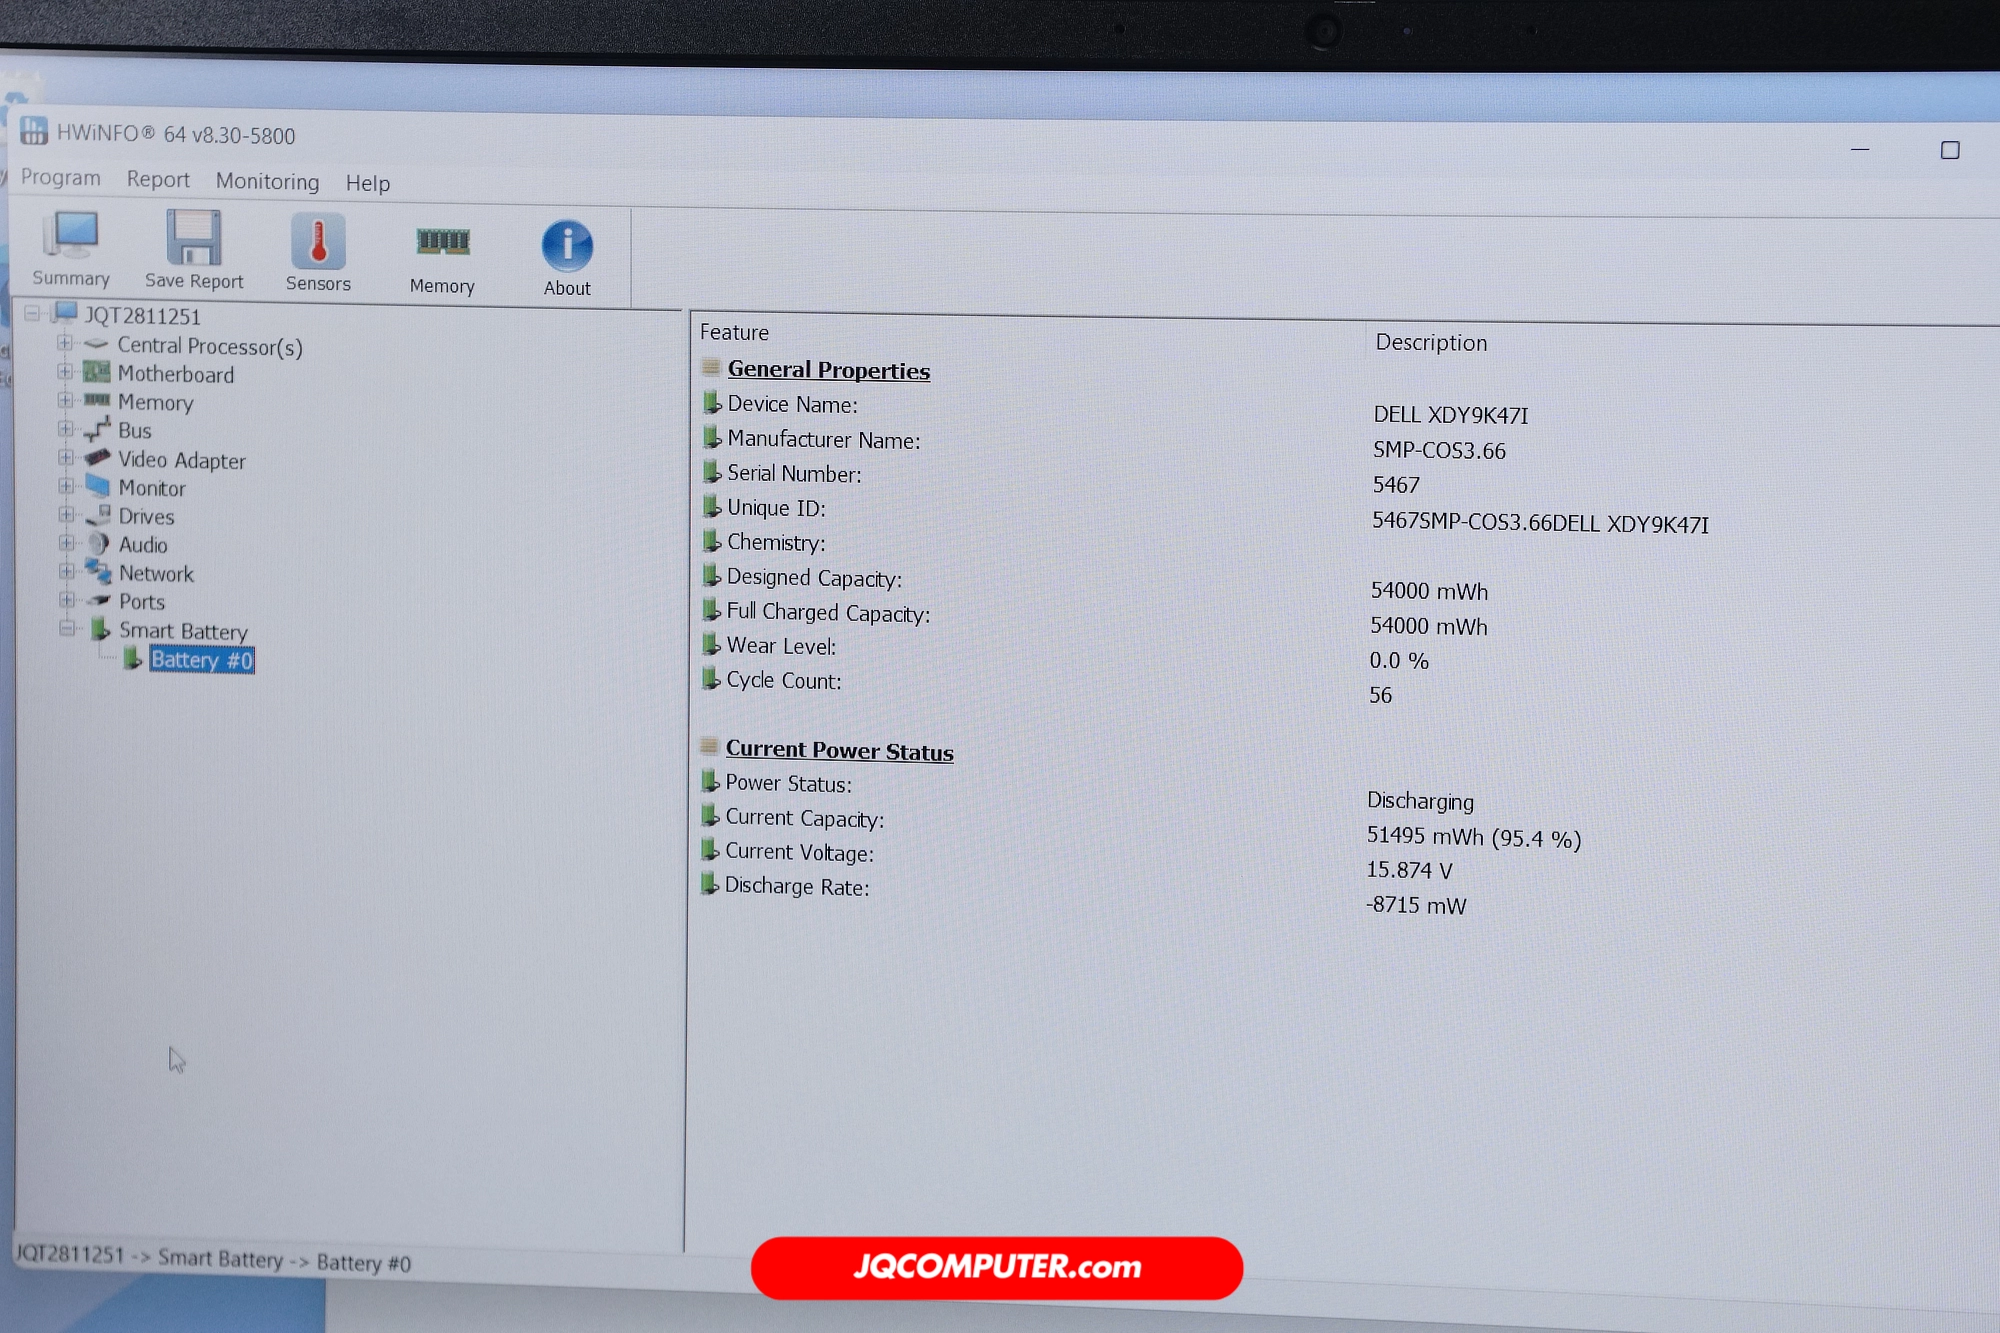The height and width of the screenshot is (1333, 2000).
Task: Collapse the Smart Battery node
Action: click(x=67, y=629)
